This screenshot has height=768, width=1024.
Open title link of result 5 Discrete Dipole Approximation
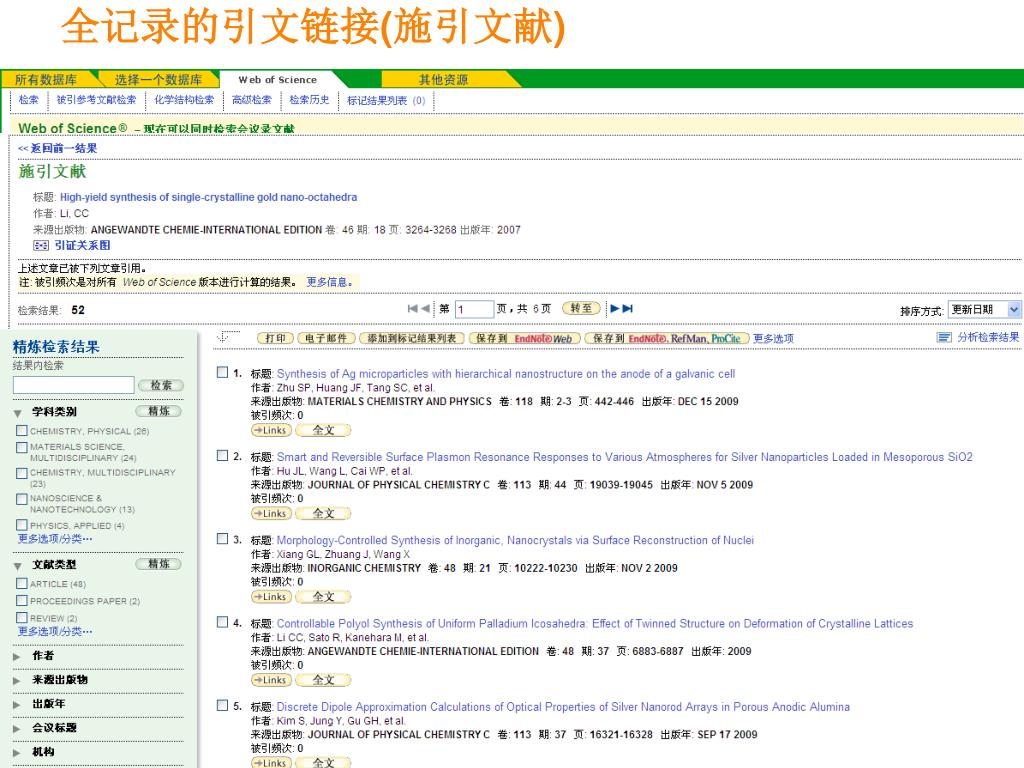(x=563, y=707)
